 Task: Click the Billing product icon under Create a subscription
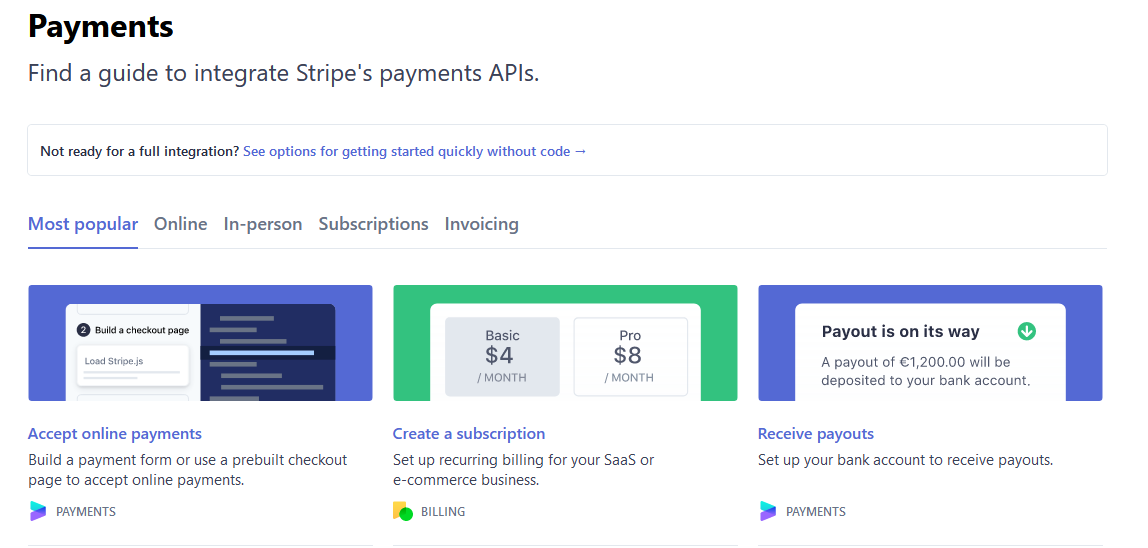pyautogui.click(x=403, y=511)
